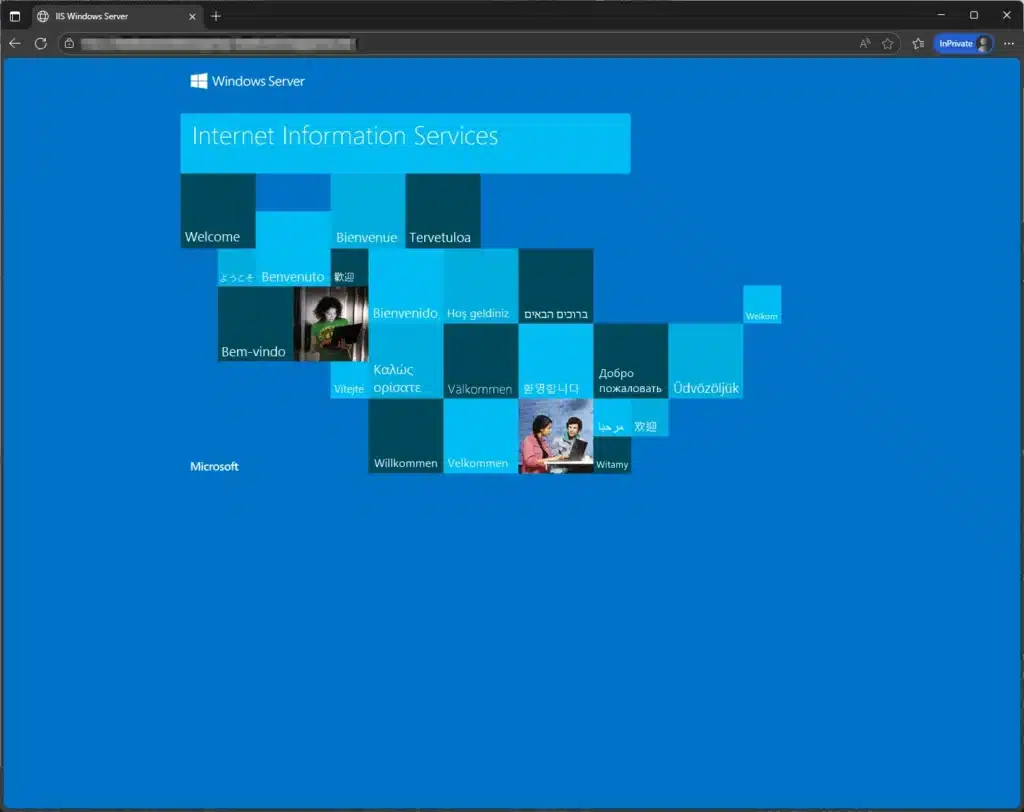Click the Willkommen tile
This screenshot has width=1024, height=812.
point(405,436)
